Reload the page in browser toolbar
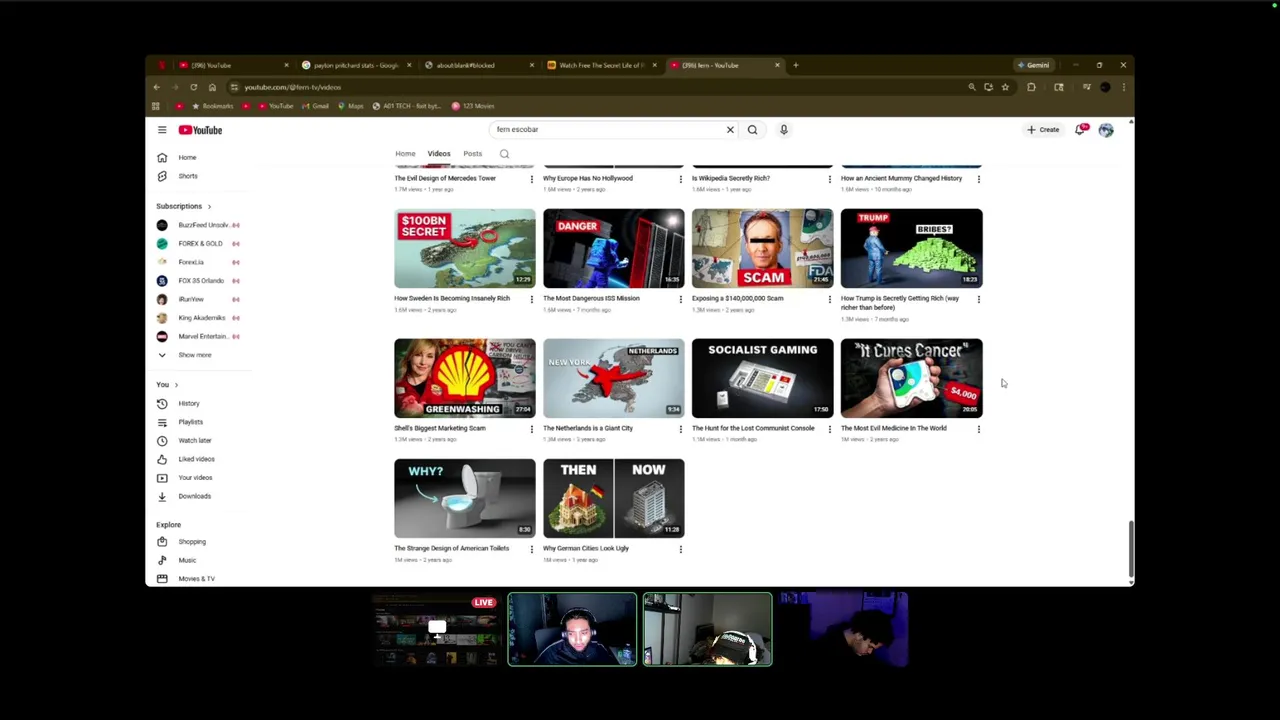The width and height of the screenshot is (1280, 720). click(x=193, y=87)
